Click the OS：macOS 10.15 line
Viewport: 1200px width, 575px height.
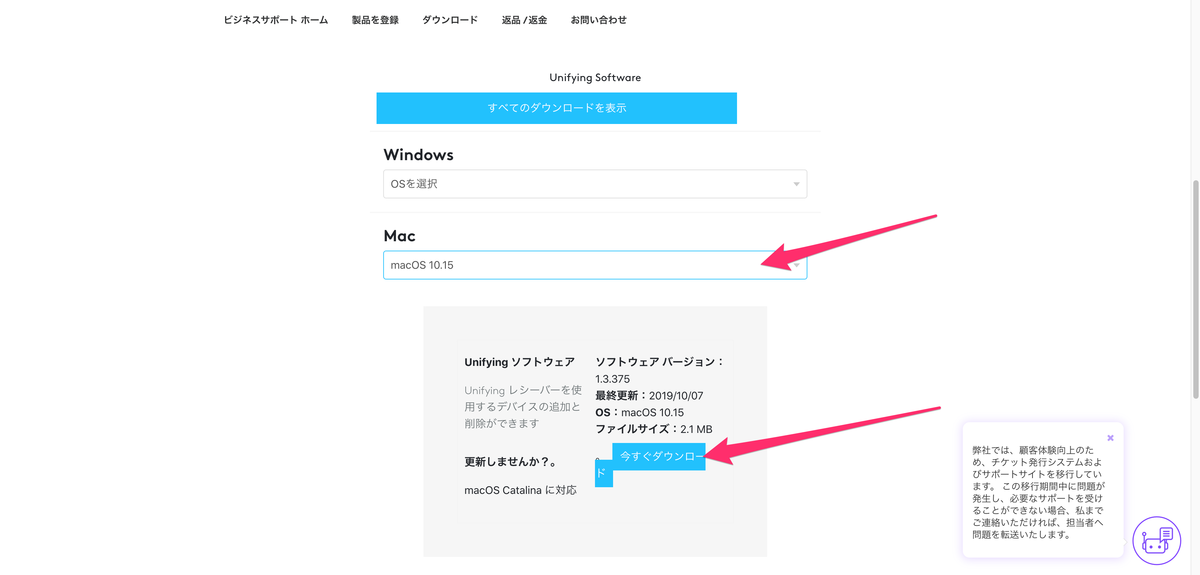[x=639, y=412]
